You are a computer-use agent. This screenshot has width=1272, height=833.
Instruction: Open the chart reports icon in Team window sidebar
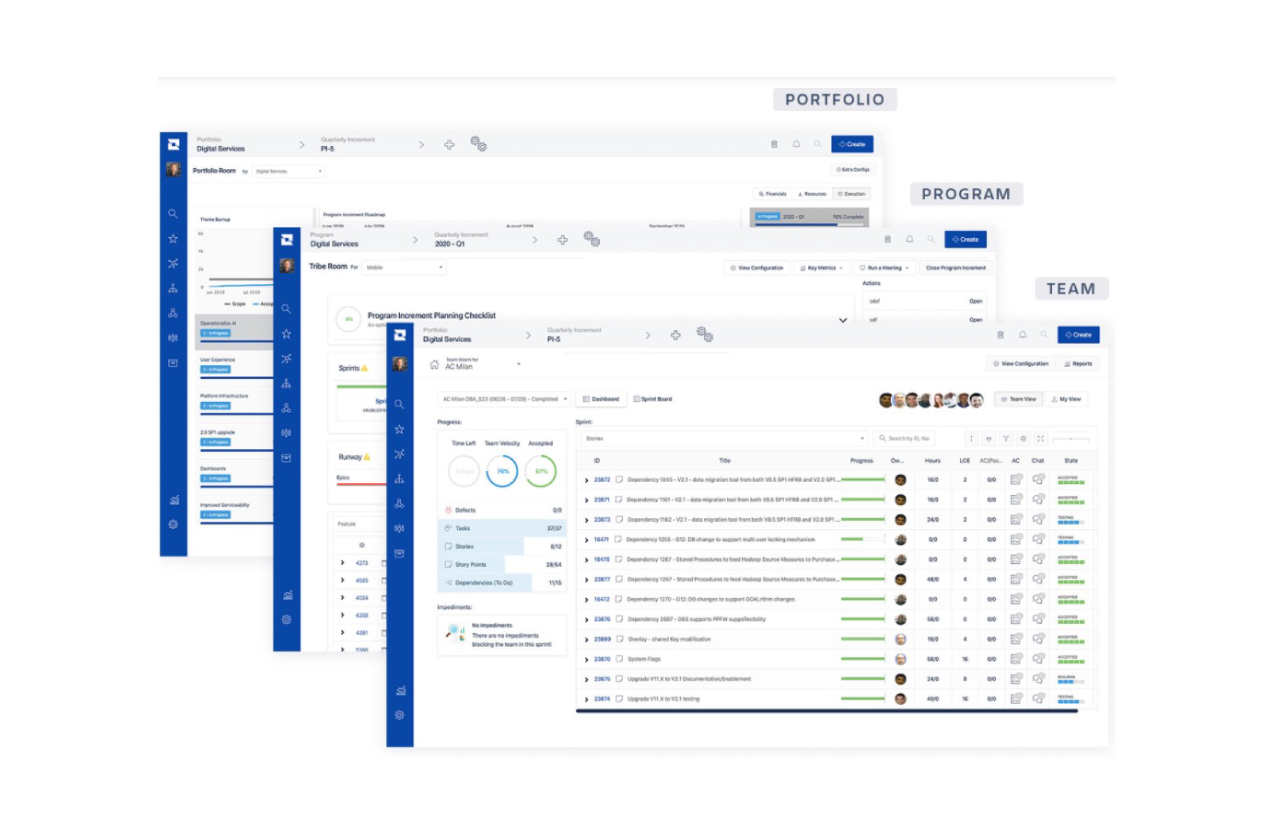pos(399,690)
